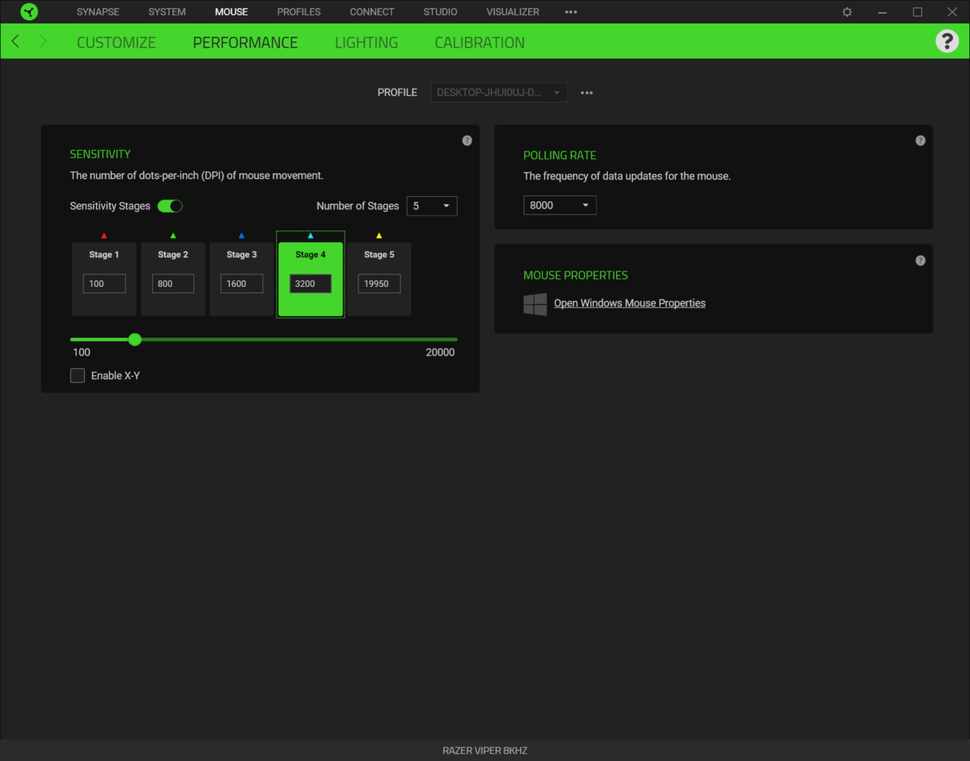Open the Profile selection dropdown

(x=498, y=92)
